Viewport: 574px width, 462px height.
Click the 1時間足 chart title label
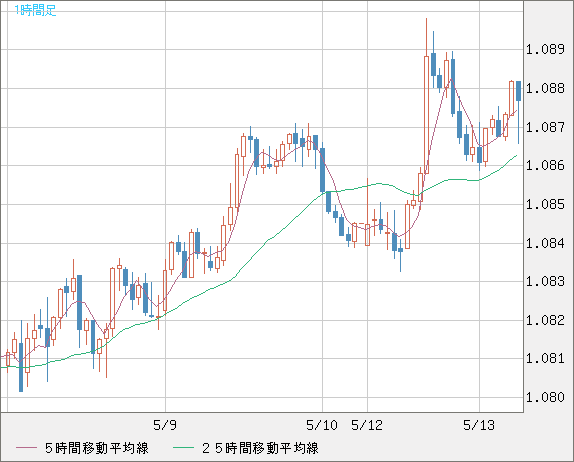pyautogui.click(x=35, y=10)
